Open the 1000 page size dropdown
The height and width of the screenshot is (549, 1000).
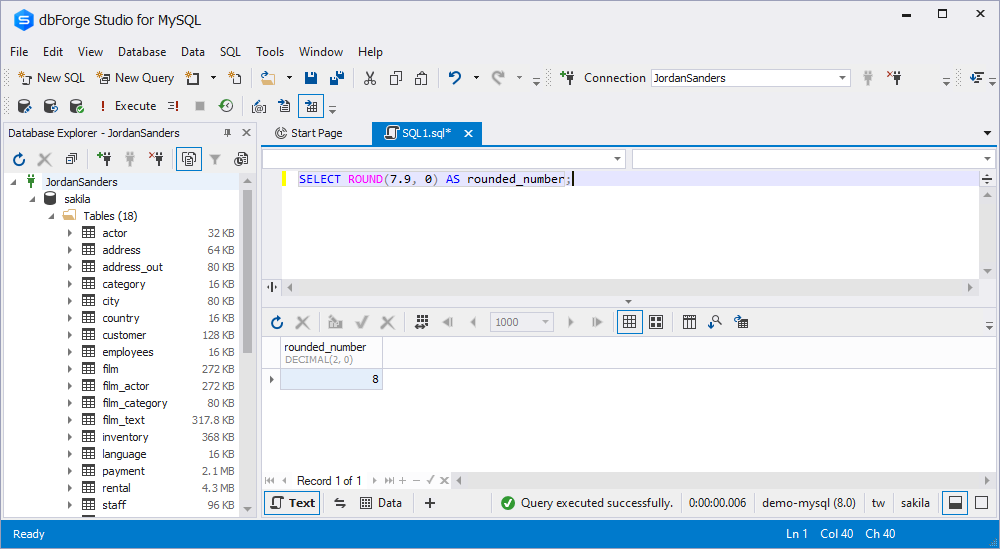tap(522, 323)
